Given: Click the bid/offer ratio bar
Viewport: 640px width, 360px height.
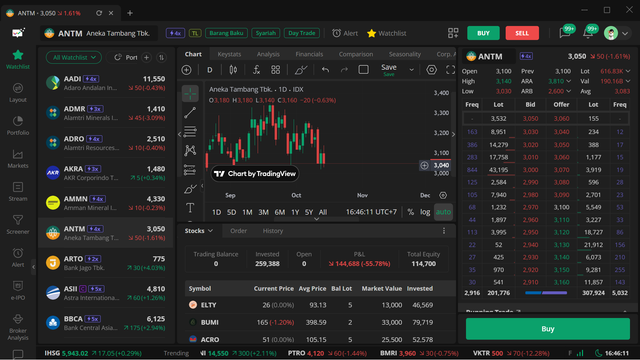Looking at the screenshot, I should pos(546,293).
